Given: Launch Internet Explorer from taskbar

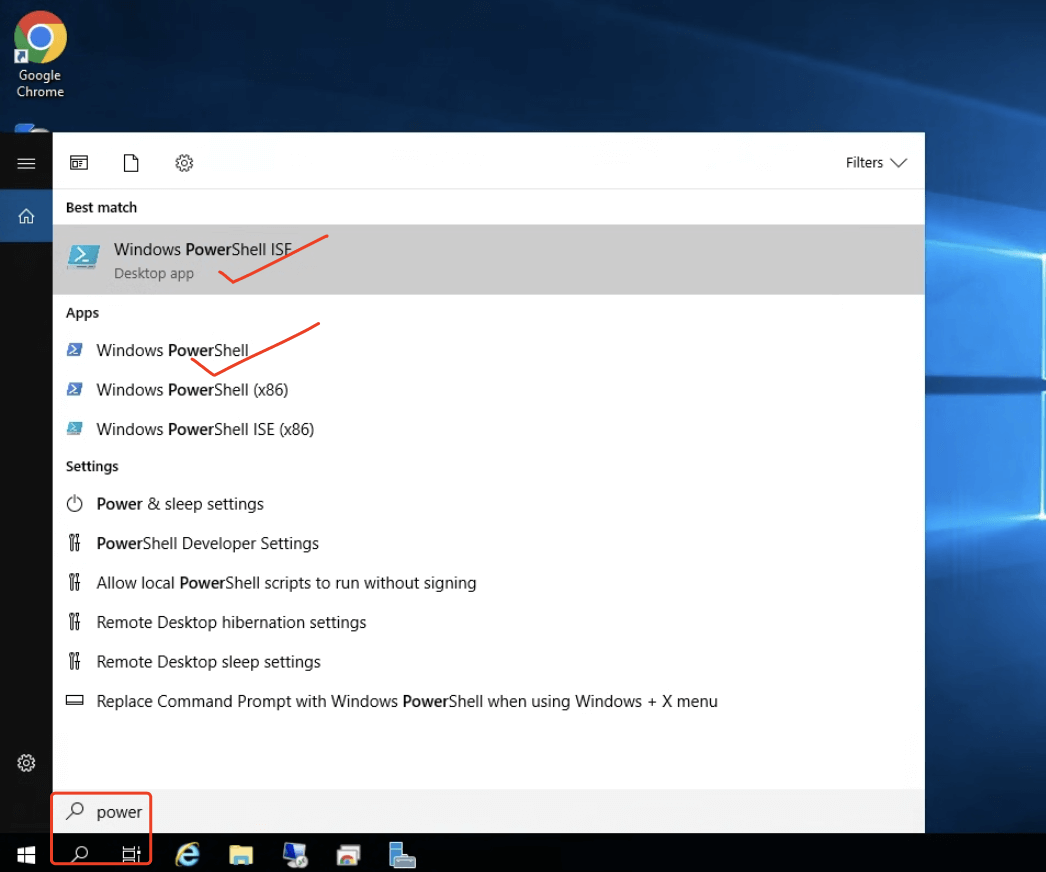Looking at the screenshot, I should pos(187,854).
